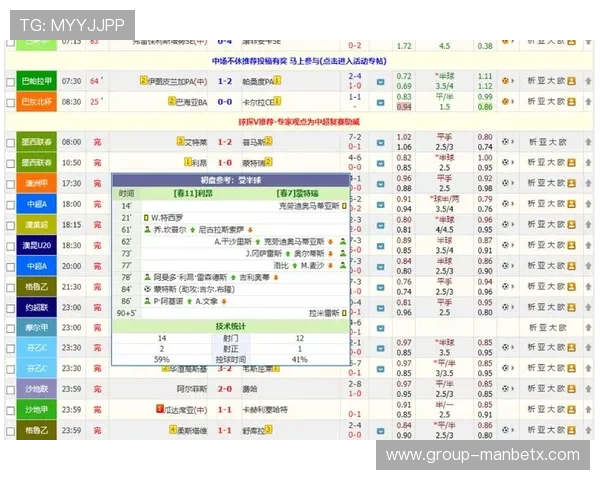Expand the blue arrow icon in 墨西联春 08:00 row
The height and width of the screenshot is (480, 600).
coord(380,142)
